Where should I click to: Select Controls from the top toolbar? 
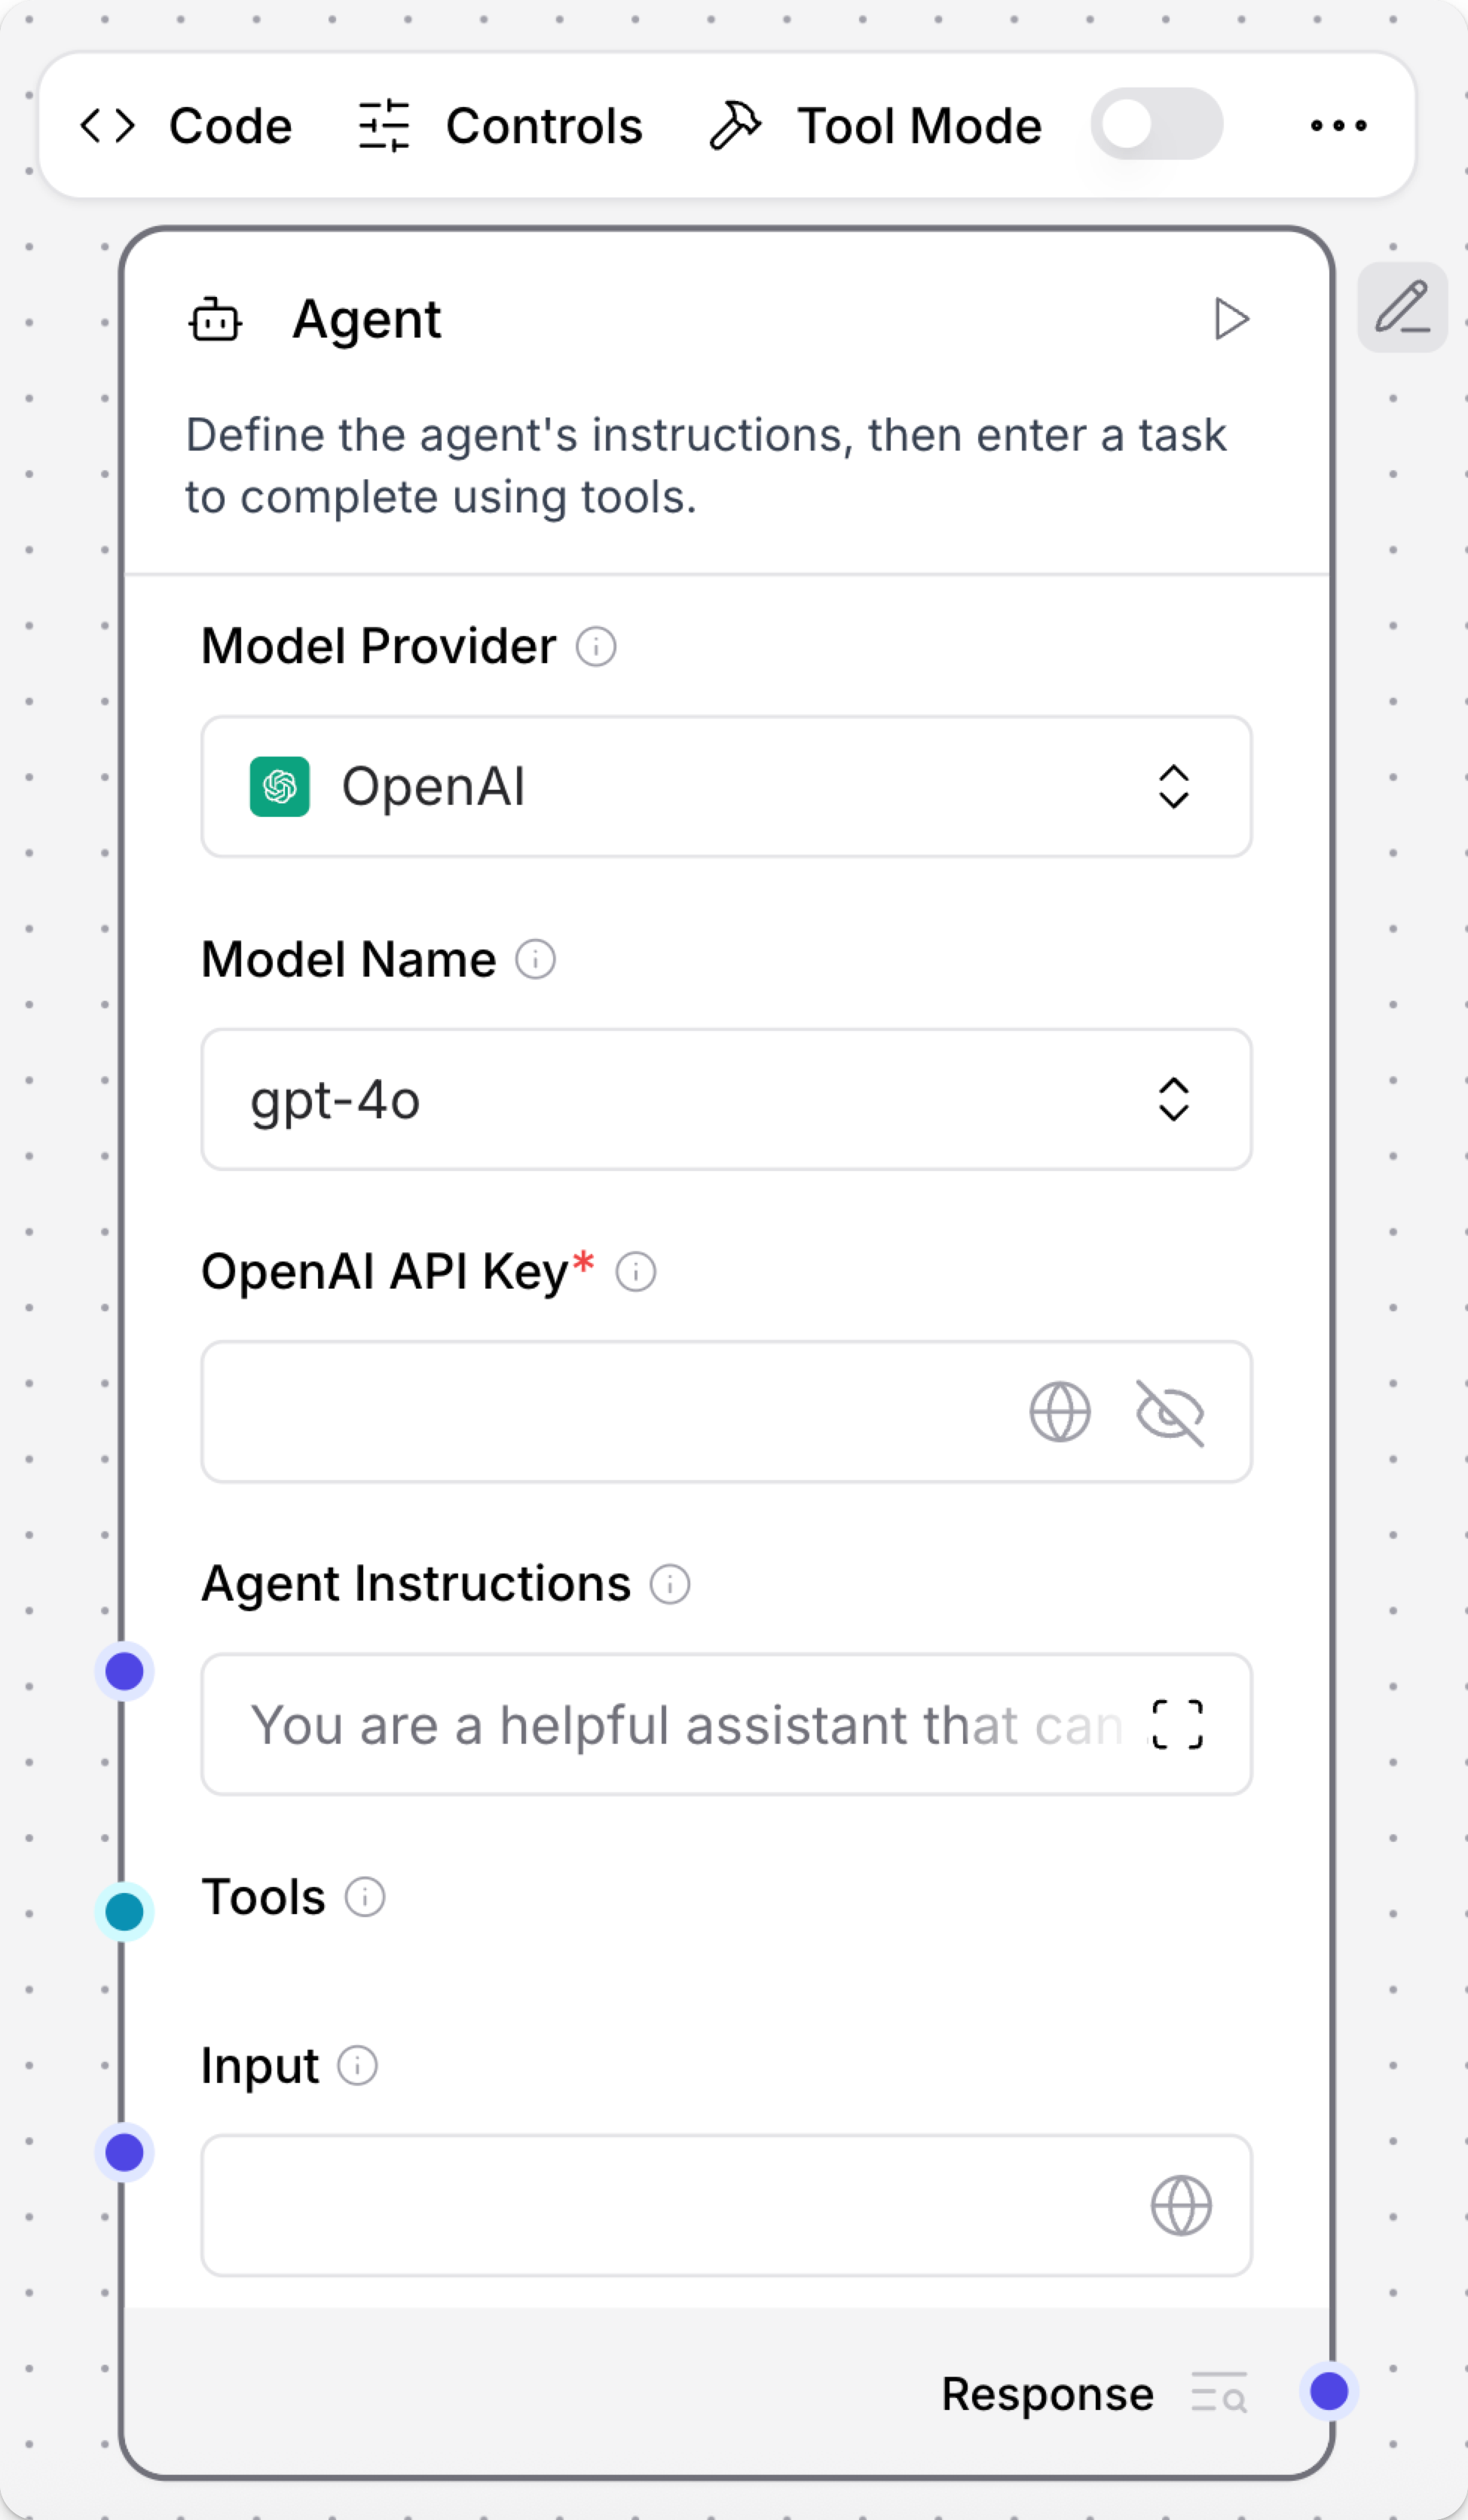[543, 126]
